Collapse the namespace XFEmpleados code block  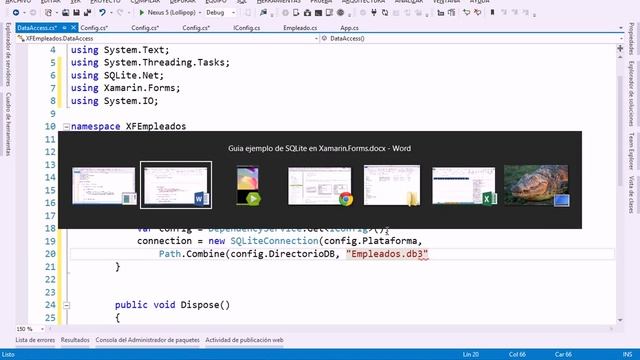pyautogui.click(x=66, y=127)
